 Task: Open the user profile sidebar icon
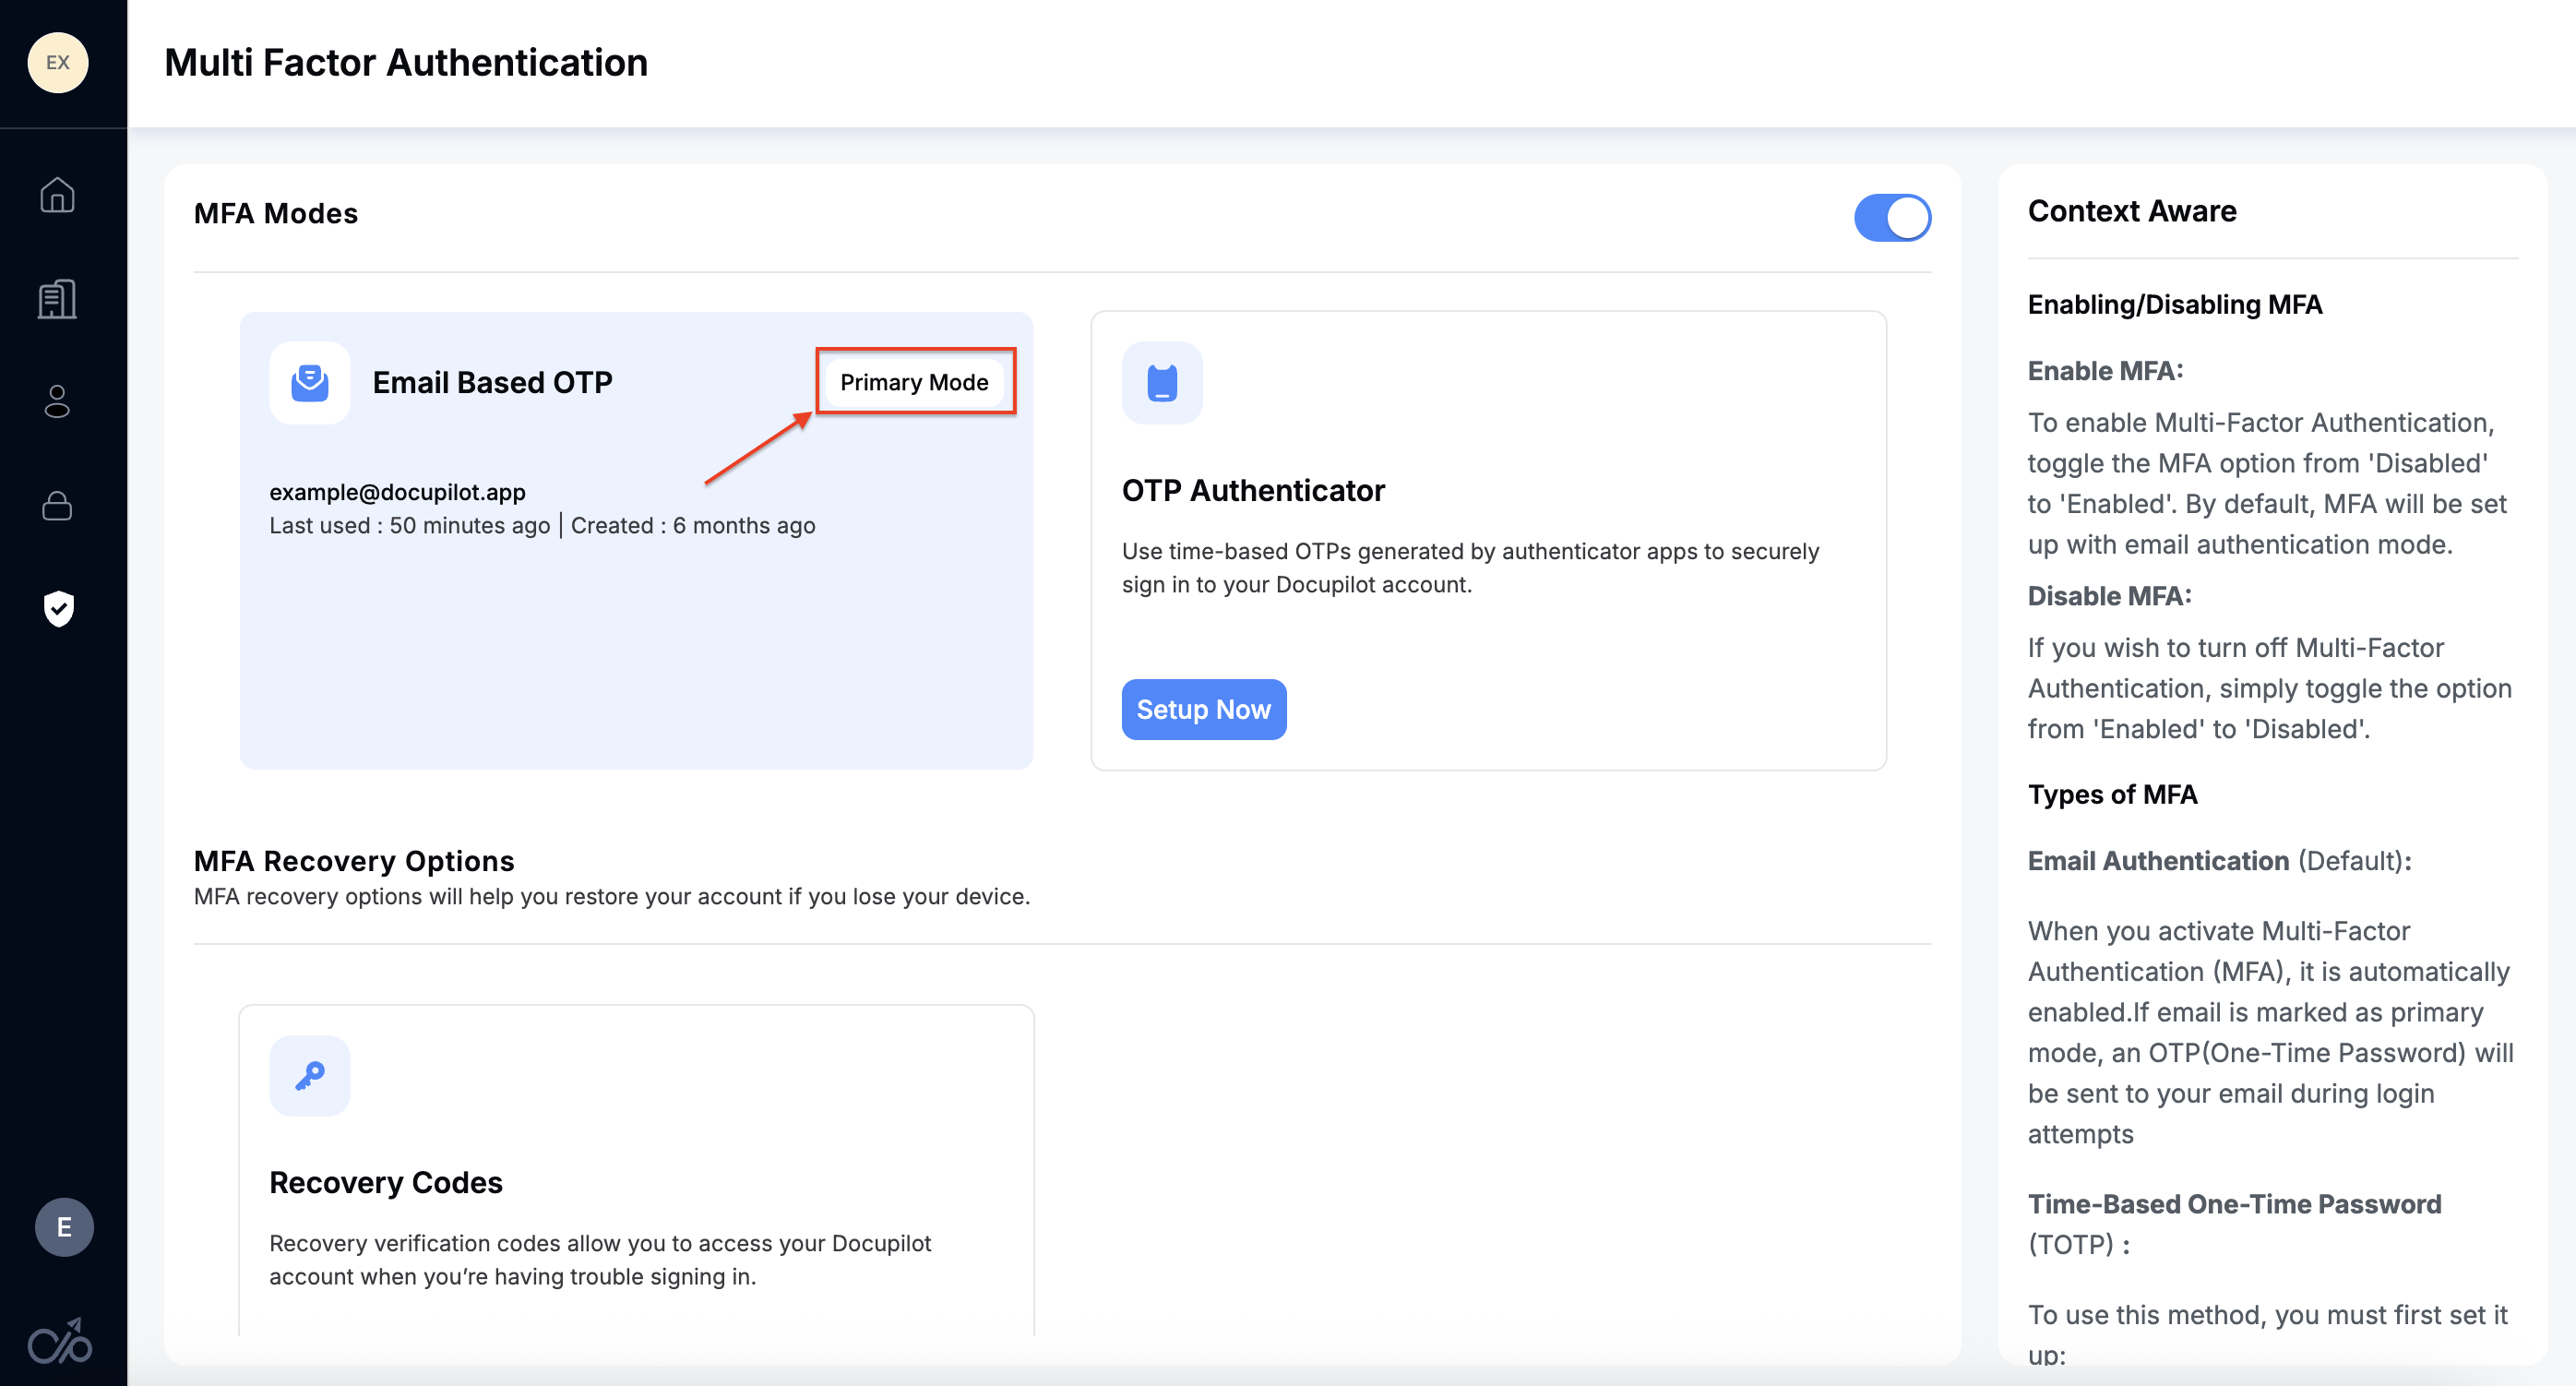point(58,402)
